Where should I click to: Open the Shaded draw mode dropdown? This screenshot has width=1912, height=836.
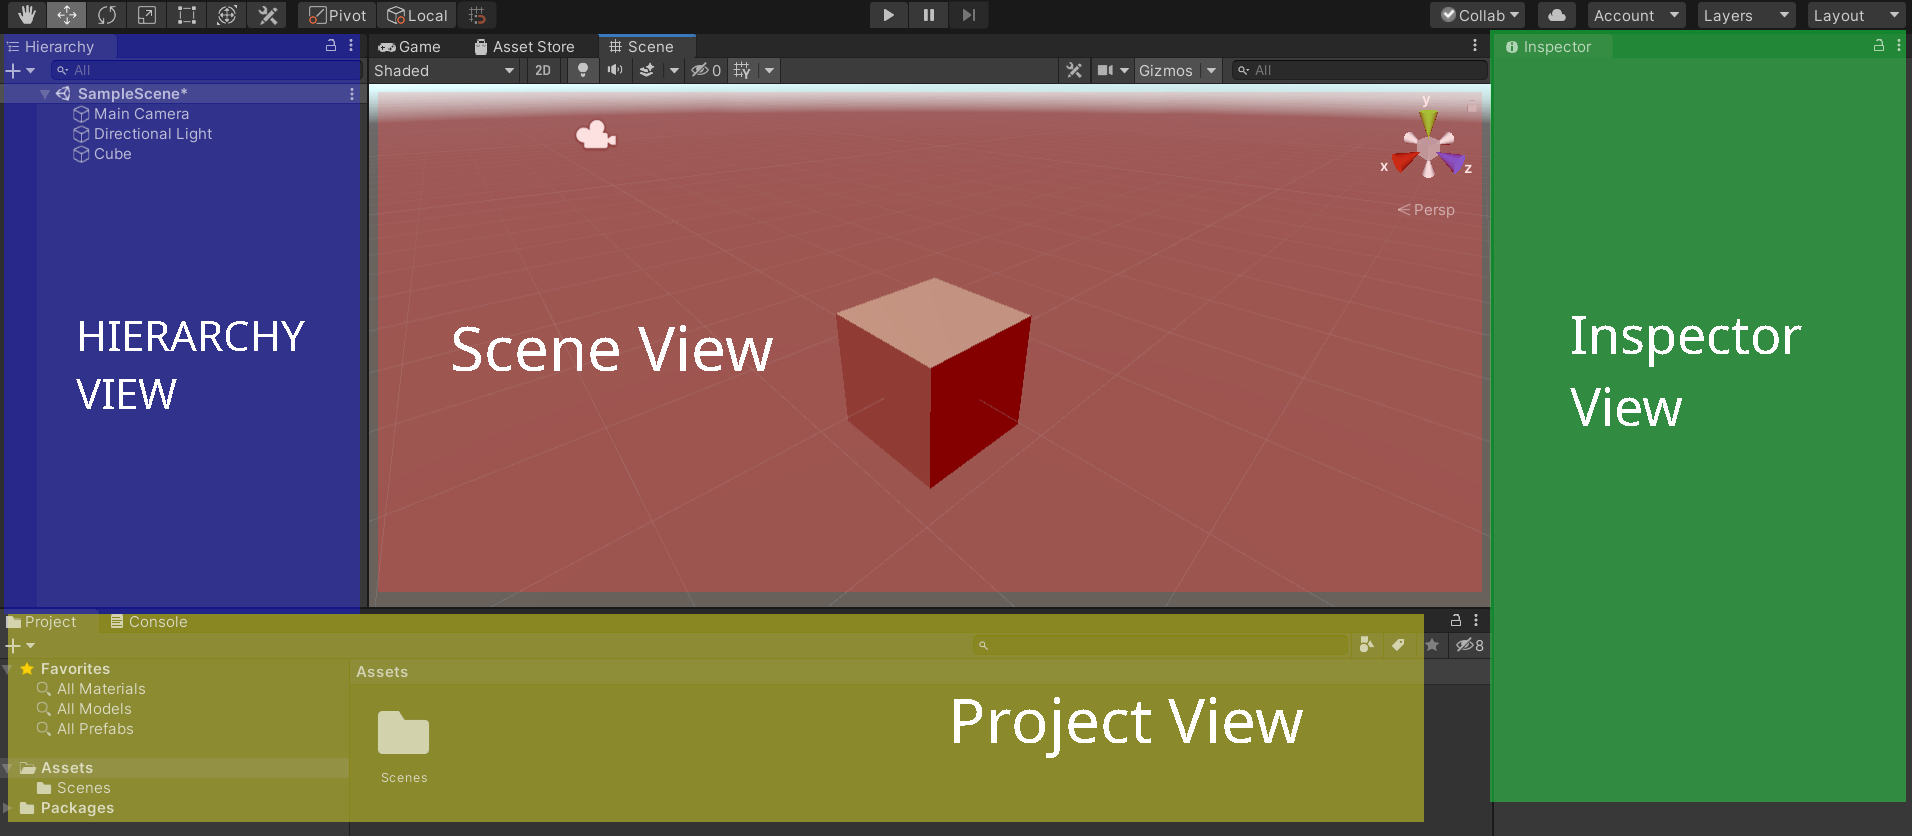pos(444,70)
